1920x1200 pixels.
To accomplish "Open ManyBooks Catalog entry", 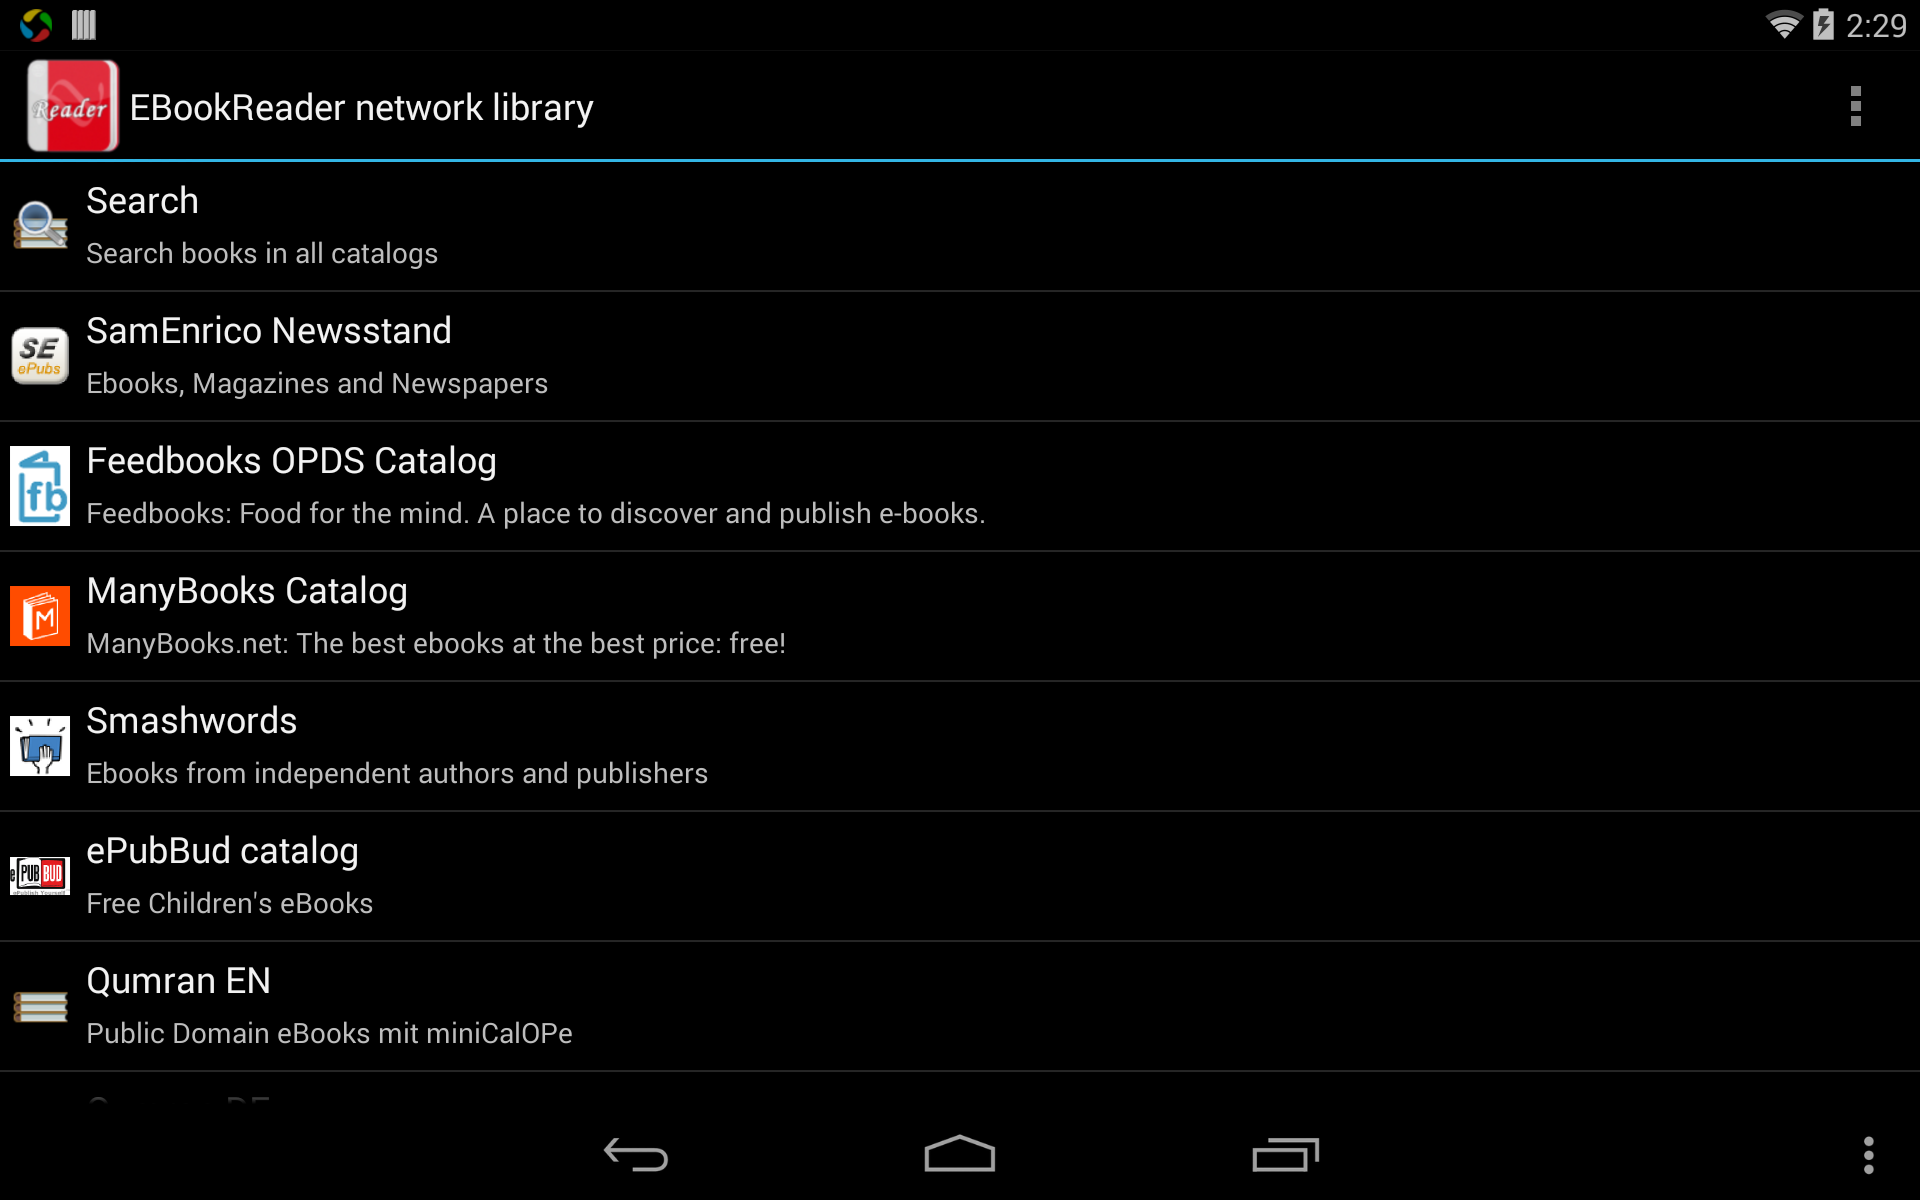I will 960,616.
